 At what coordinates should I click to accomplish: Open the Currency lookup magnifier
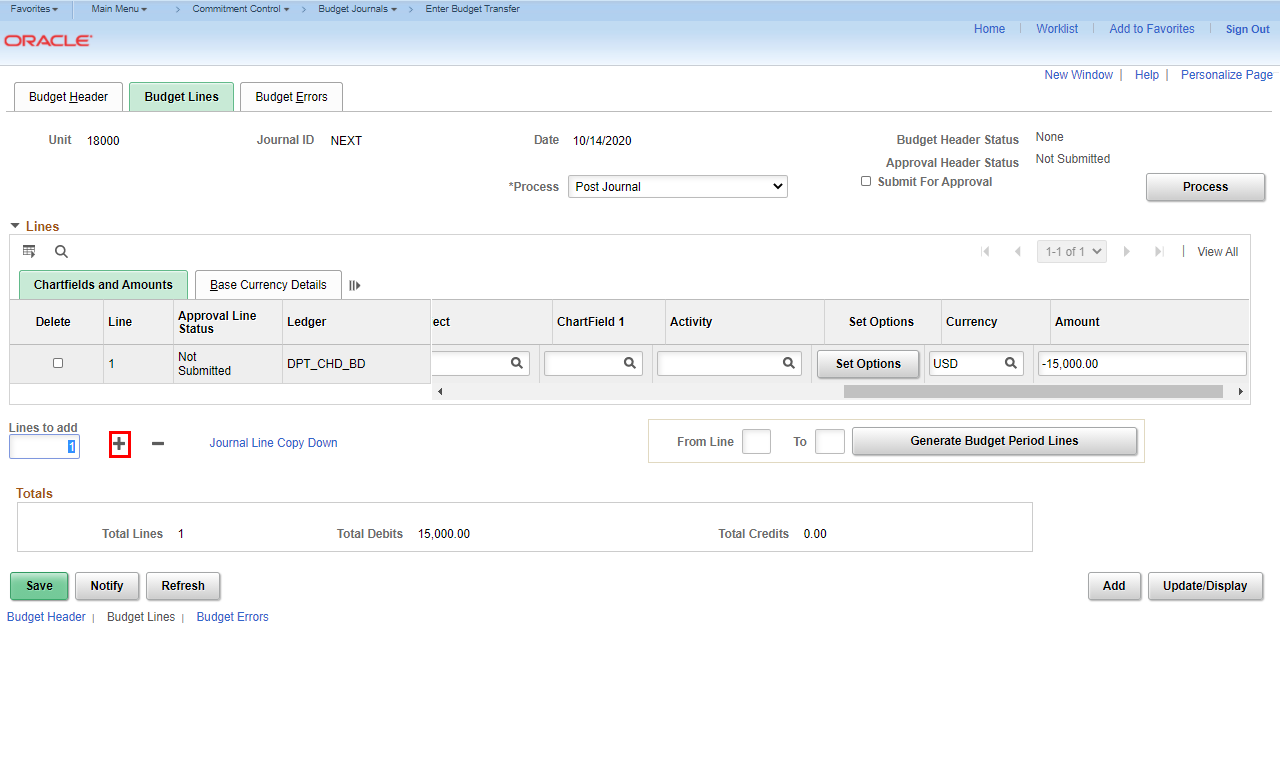tap(1011, 364)
